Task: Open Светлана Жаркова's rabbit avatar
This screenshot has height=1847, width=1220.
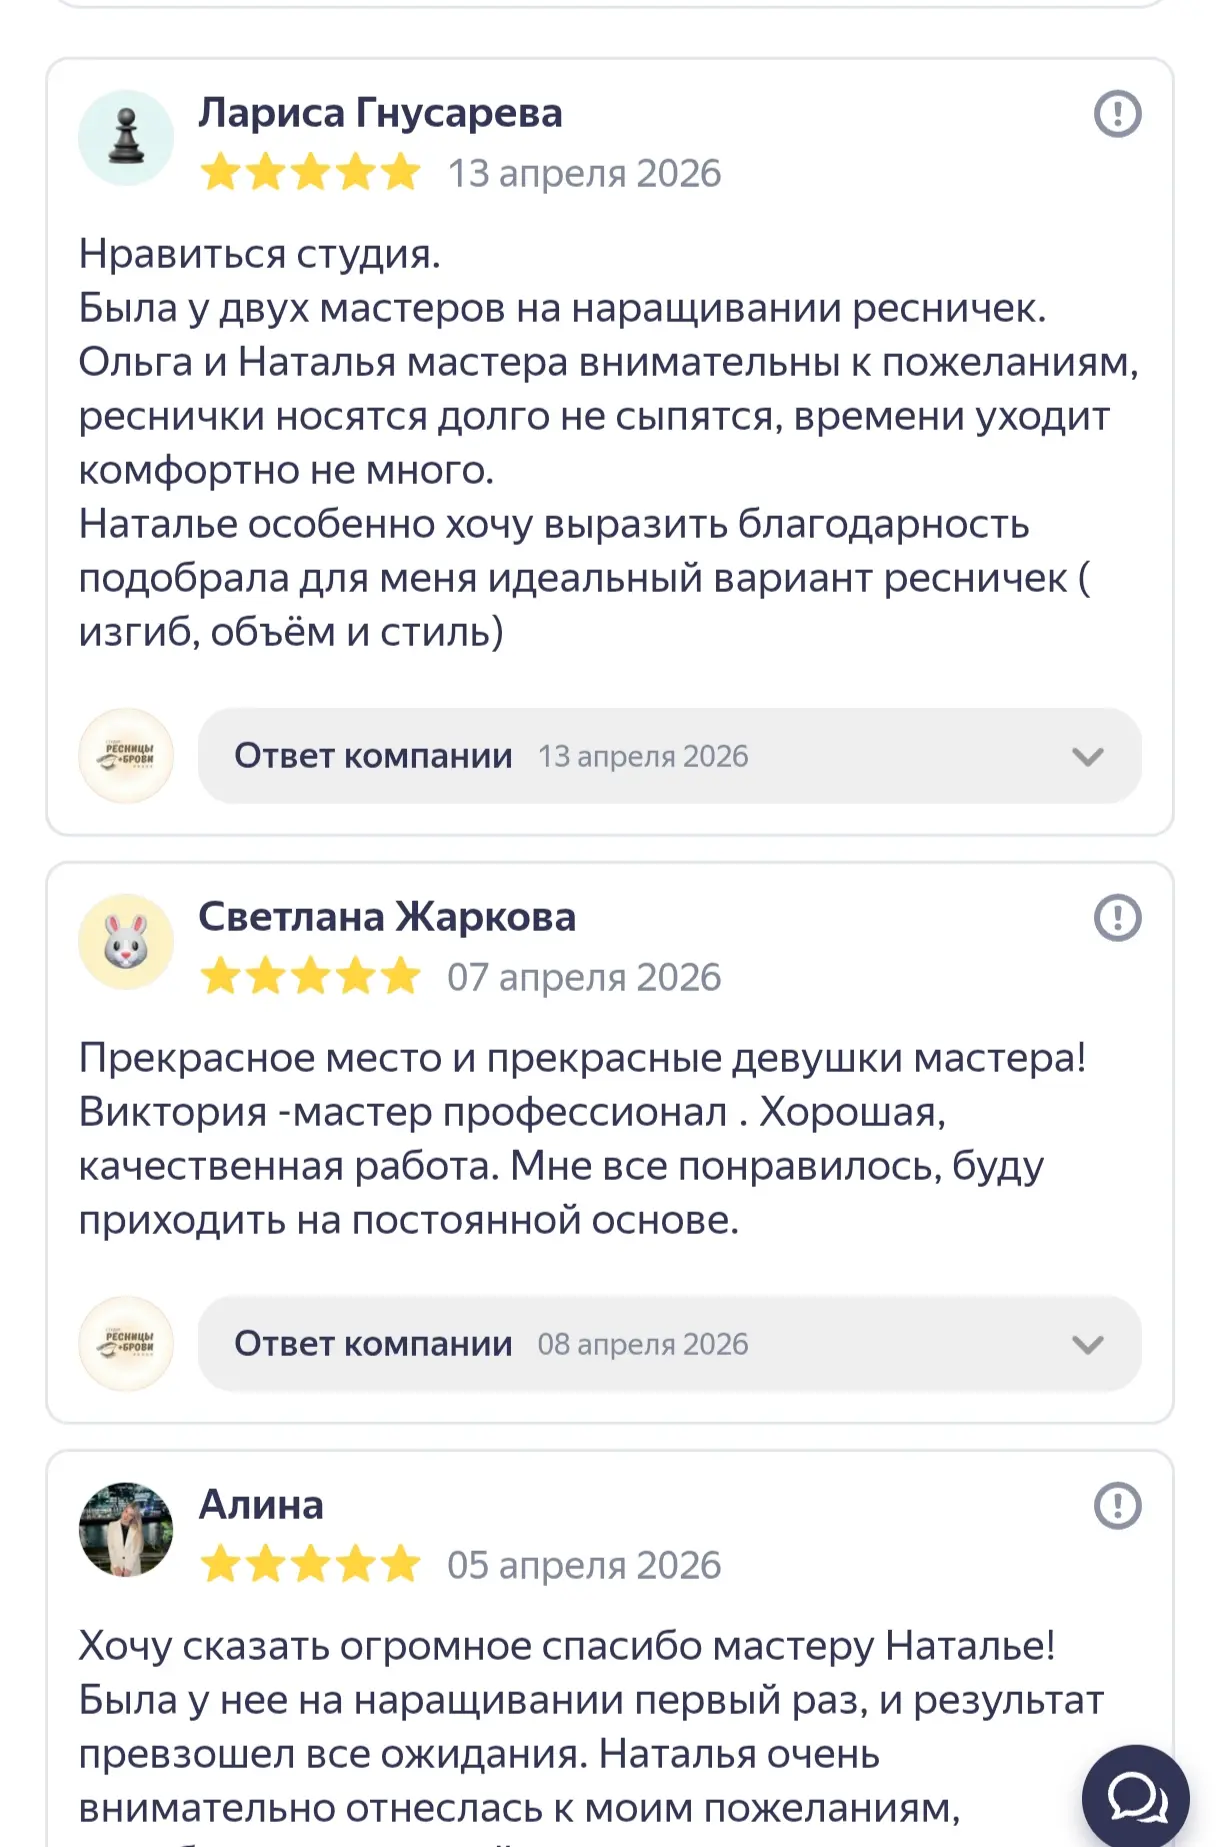Action: tap(126, 942)
